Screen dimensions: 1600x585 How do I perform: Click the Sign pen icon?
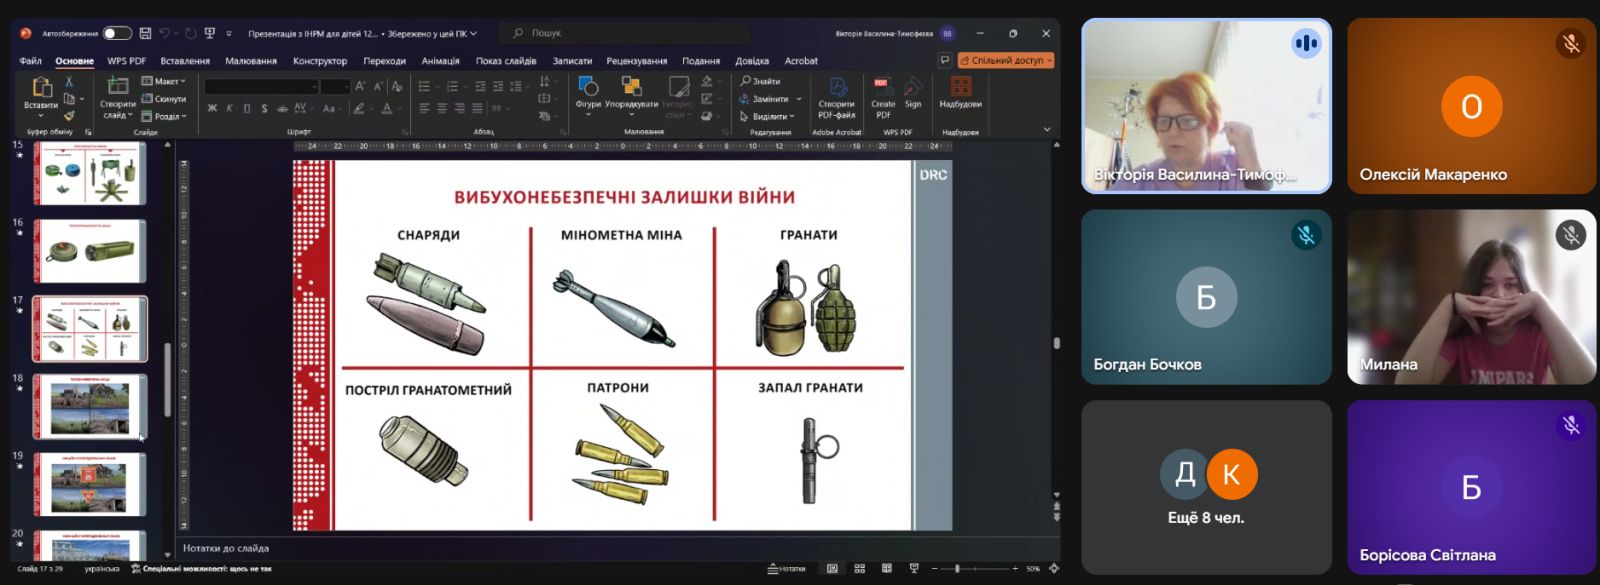[x=913, y=92]
